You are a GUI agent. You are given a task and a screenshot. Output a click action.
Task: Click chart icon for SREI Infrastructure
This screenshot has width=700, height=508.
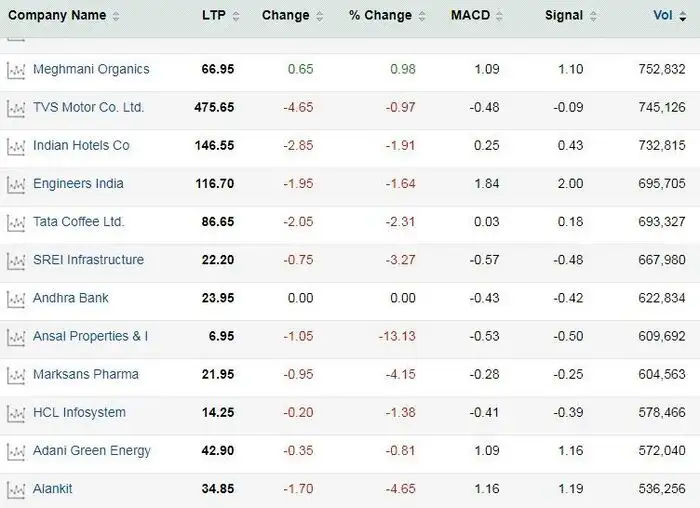click(x=15, y=260)
